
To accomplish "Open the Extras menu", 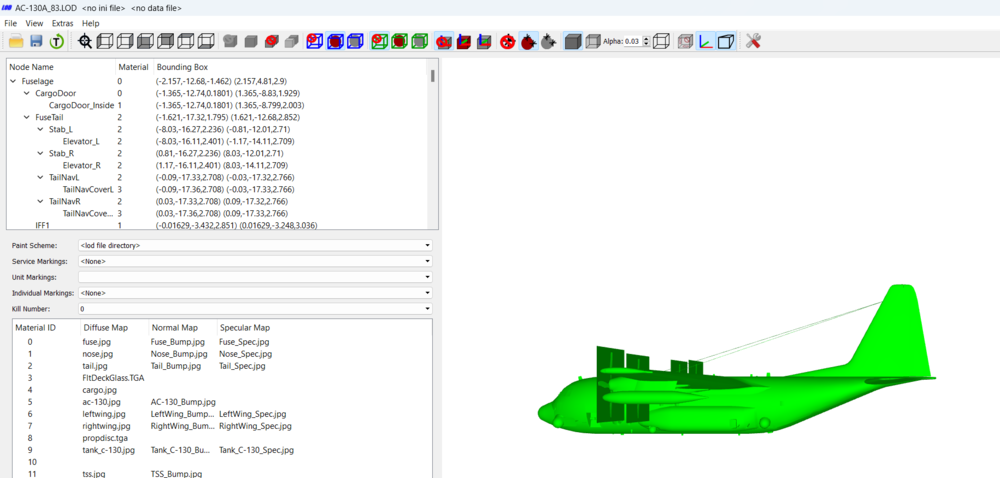I will [x=63, y=23].
